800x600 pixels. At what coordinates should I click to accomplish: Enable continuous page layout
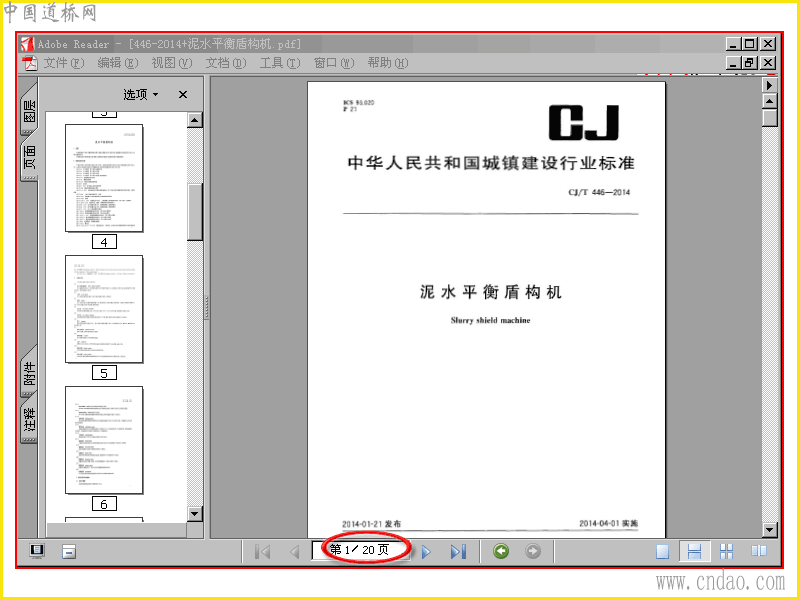[694, 552]
